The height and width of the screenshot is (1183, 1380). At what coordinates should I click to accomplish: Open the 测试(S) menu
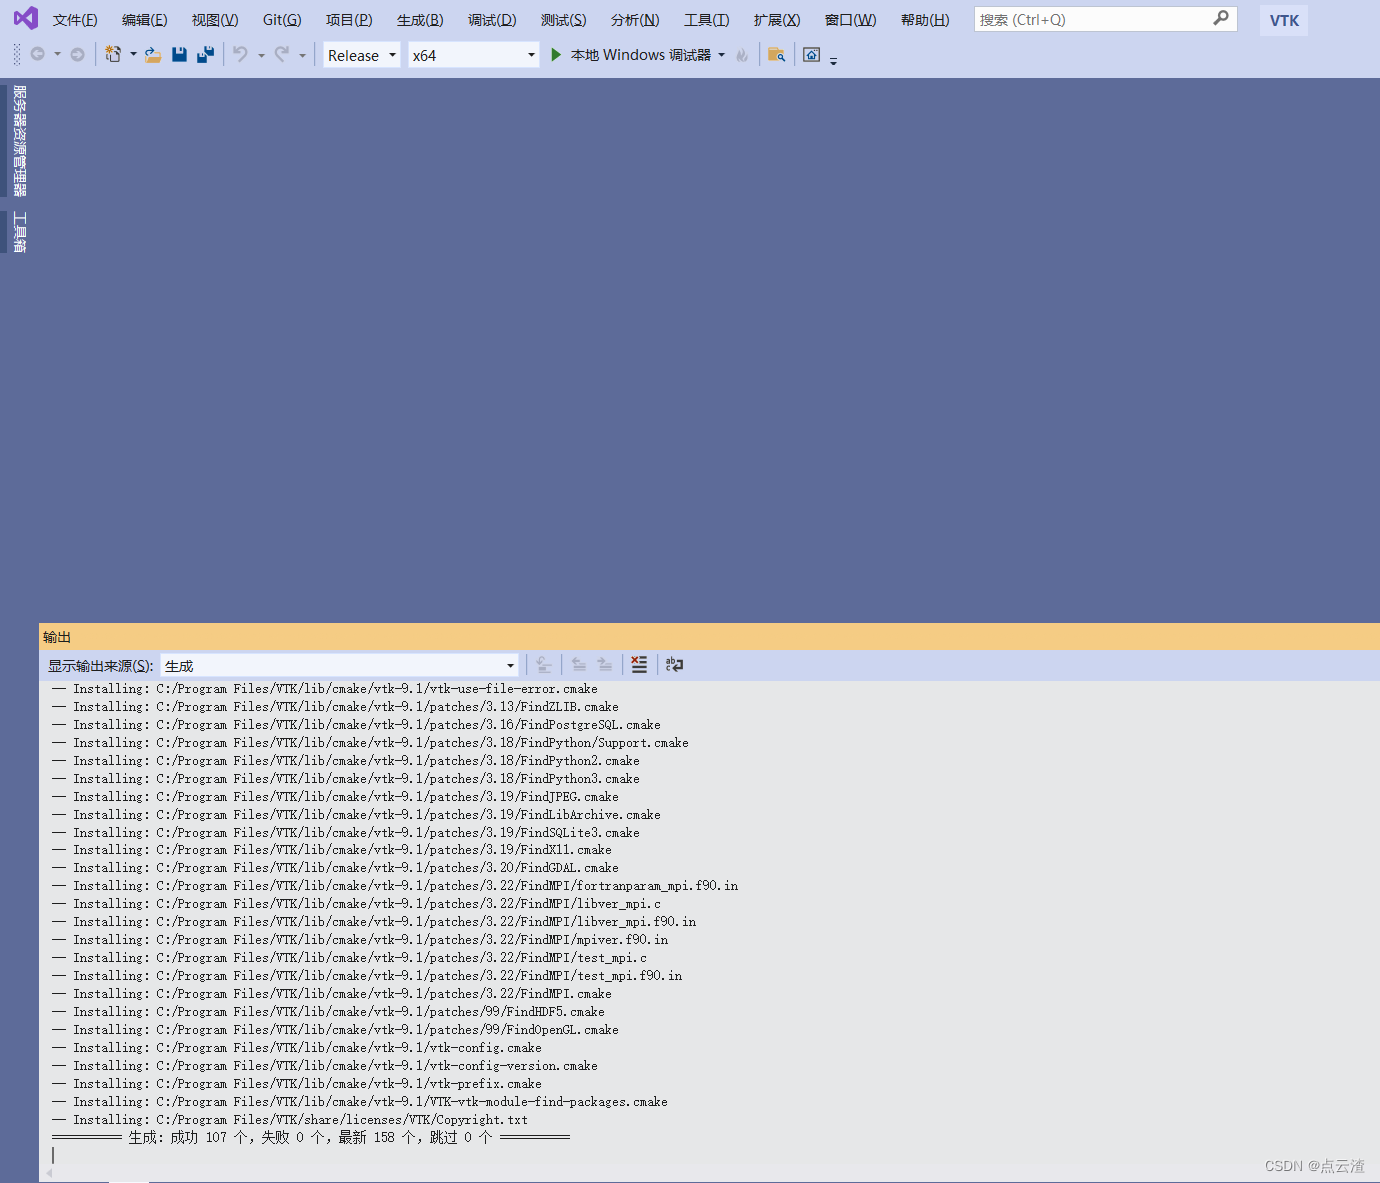(564, 20)
